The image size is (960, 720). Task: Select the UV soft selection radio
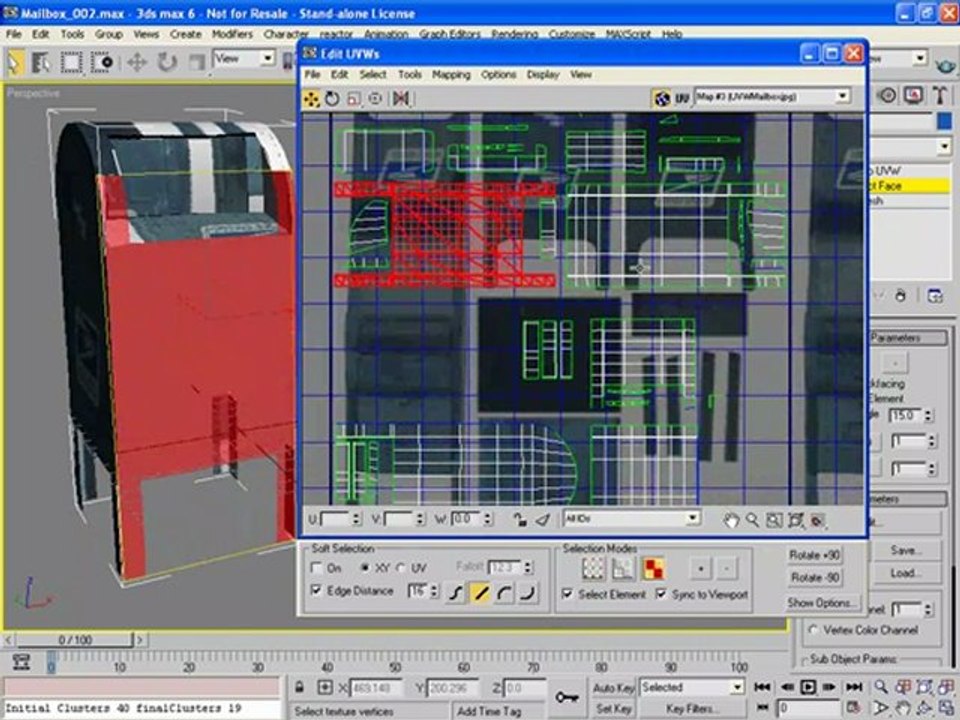(x=401, y=568)
